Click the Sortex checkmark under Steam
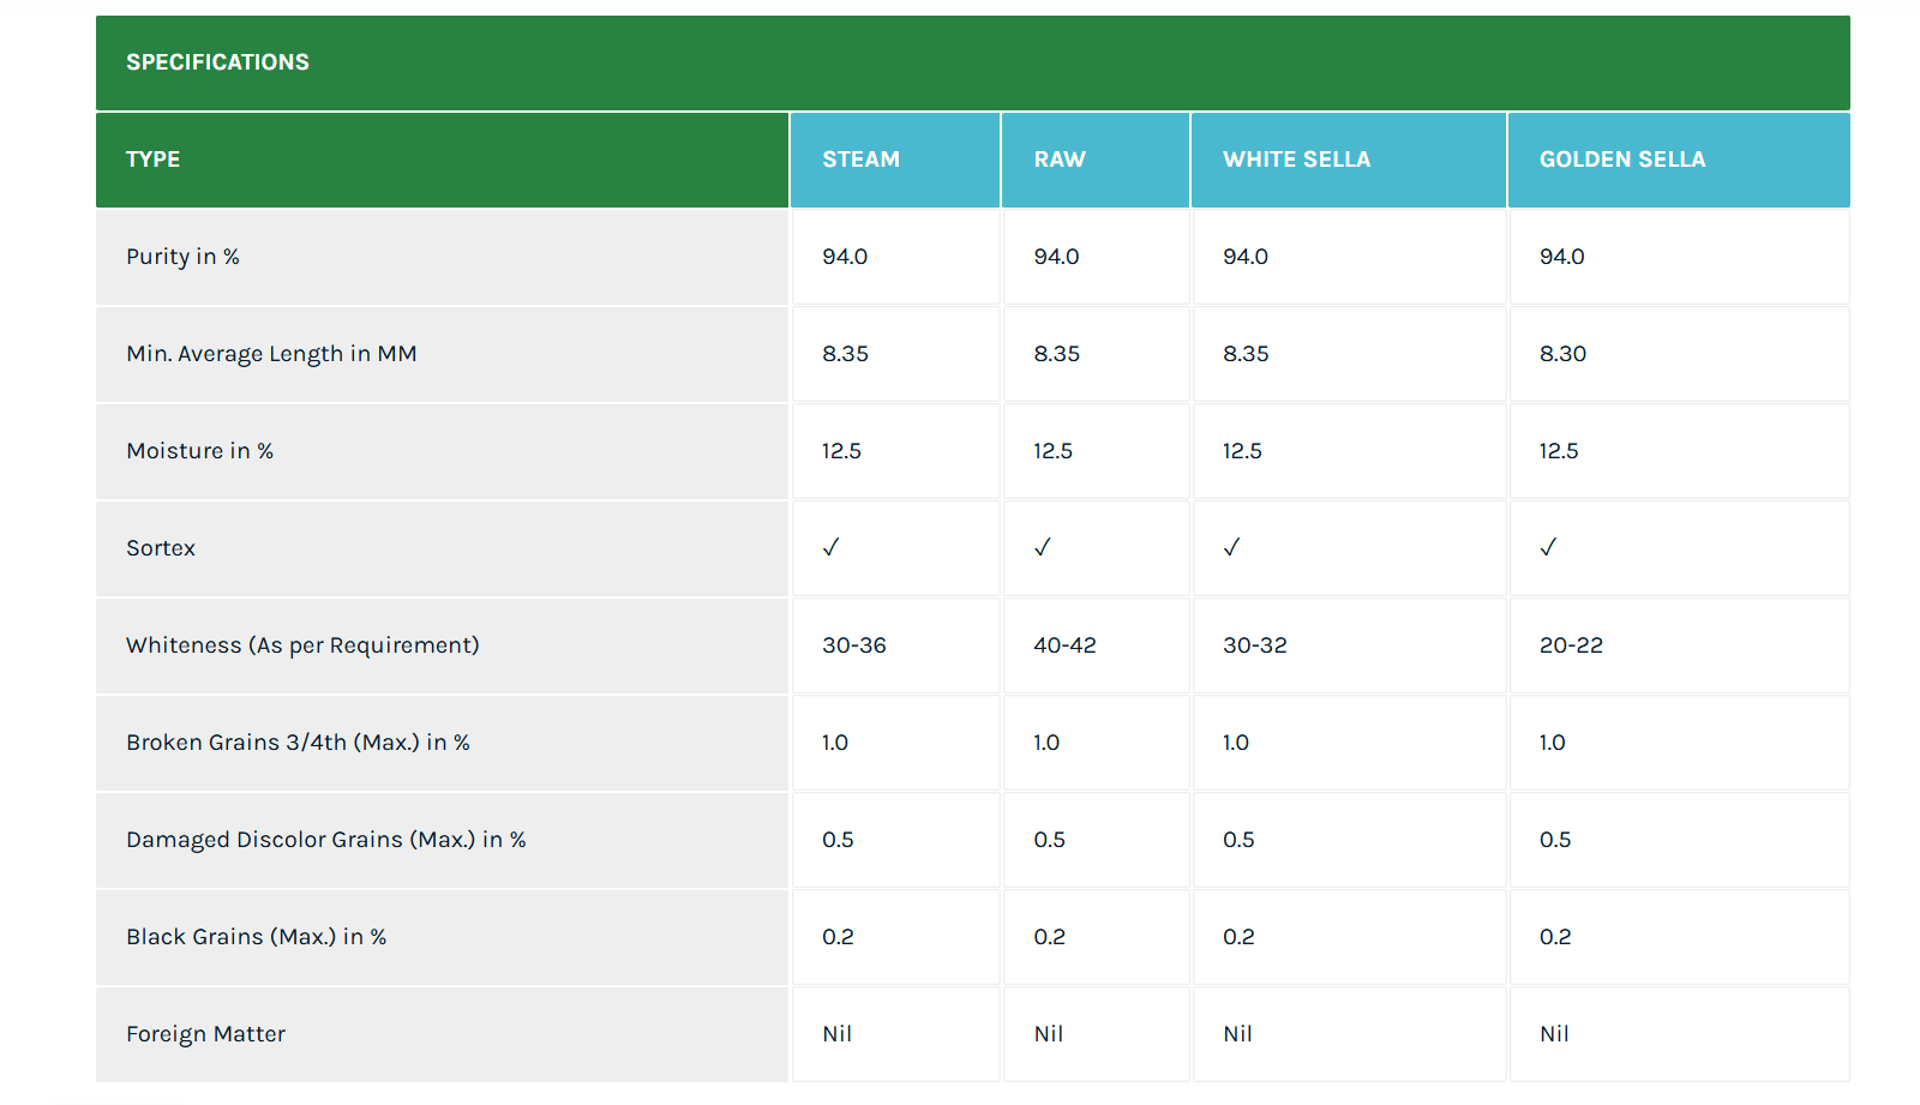The width and height of the screenshot is (1920, 1105). point(831,547)
